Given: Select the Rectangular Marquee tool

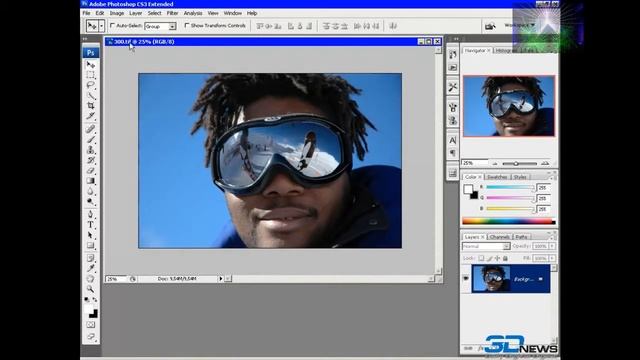Looking at the screenshot, I should click(91, 75).
